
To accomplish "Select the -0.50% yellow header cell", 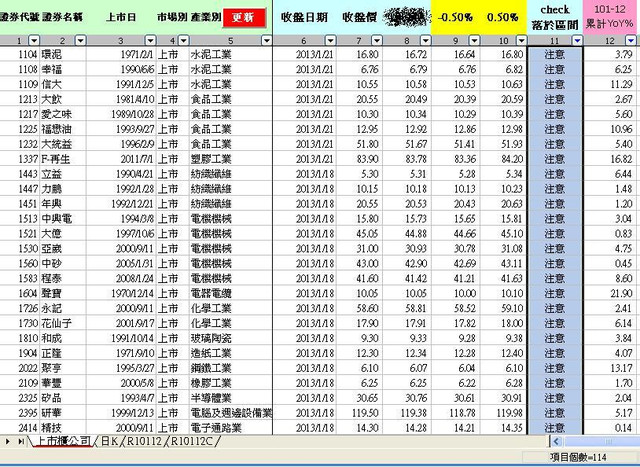I will (x=455, y=17).
